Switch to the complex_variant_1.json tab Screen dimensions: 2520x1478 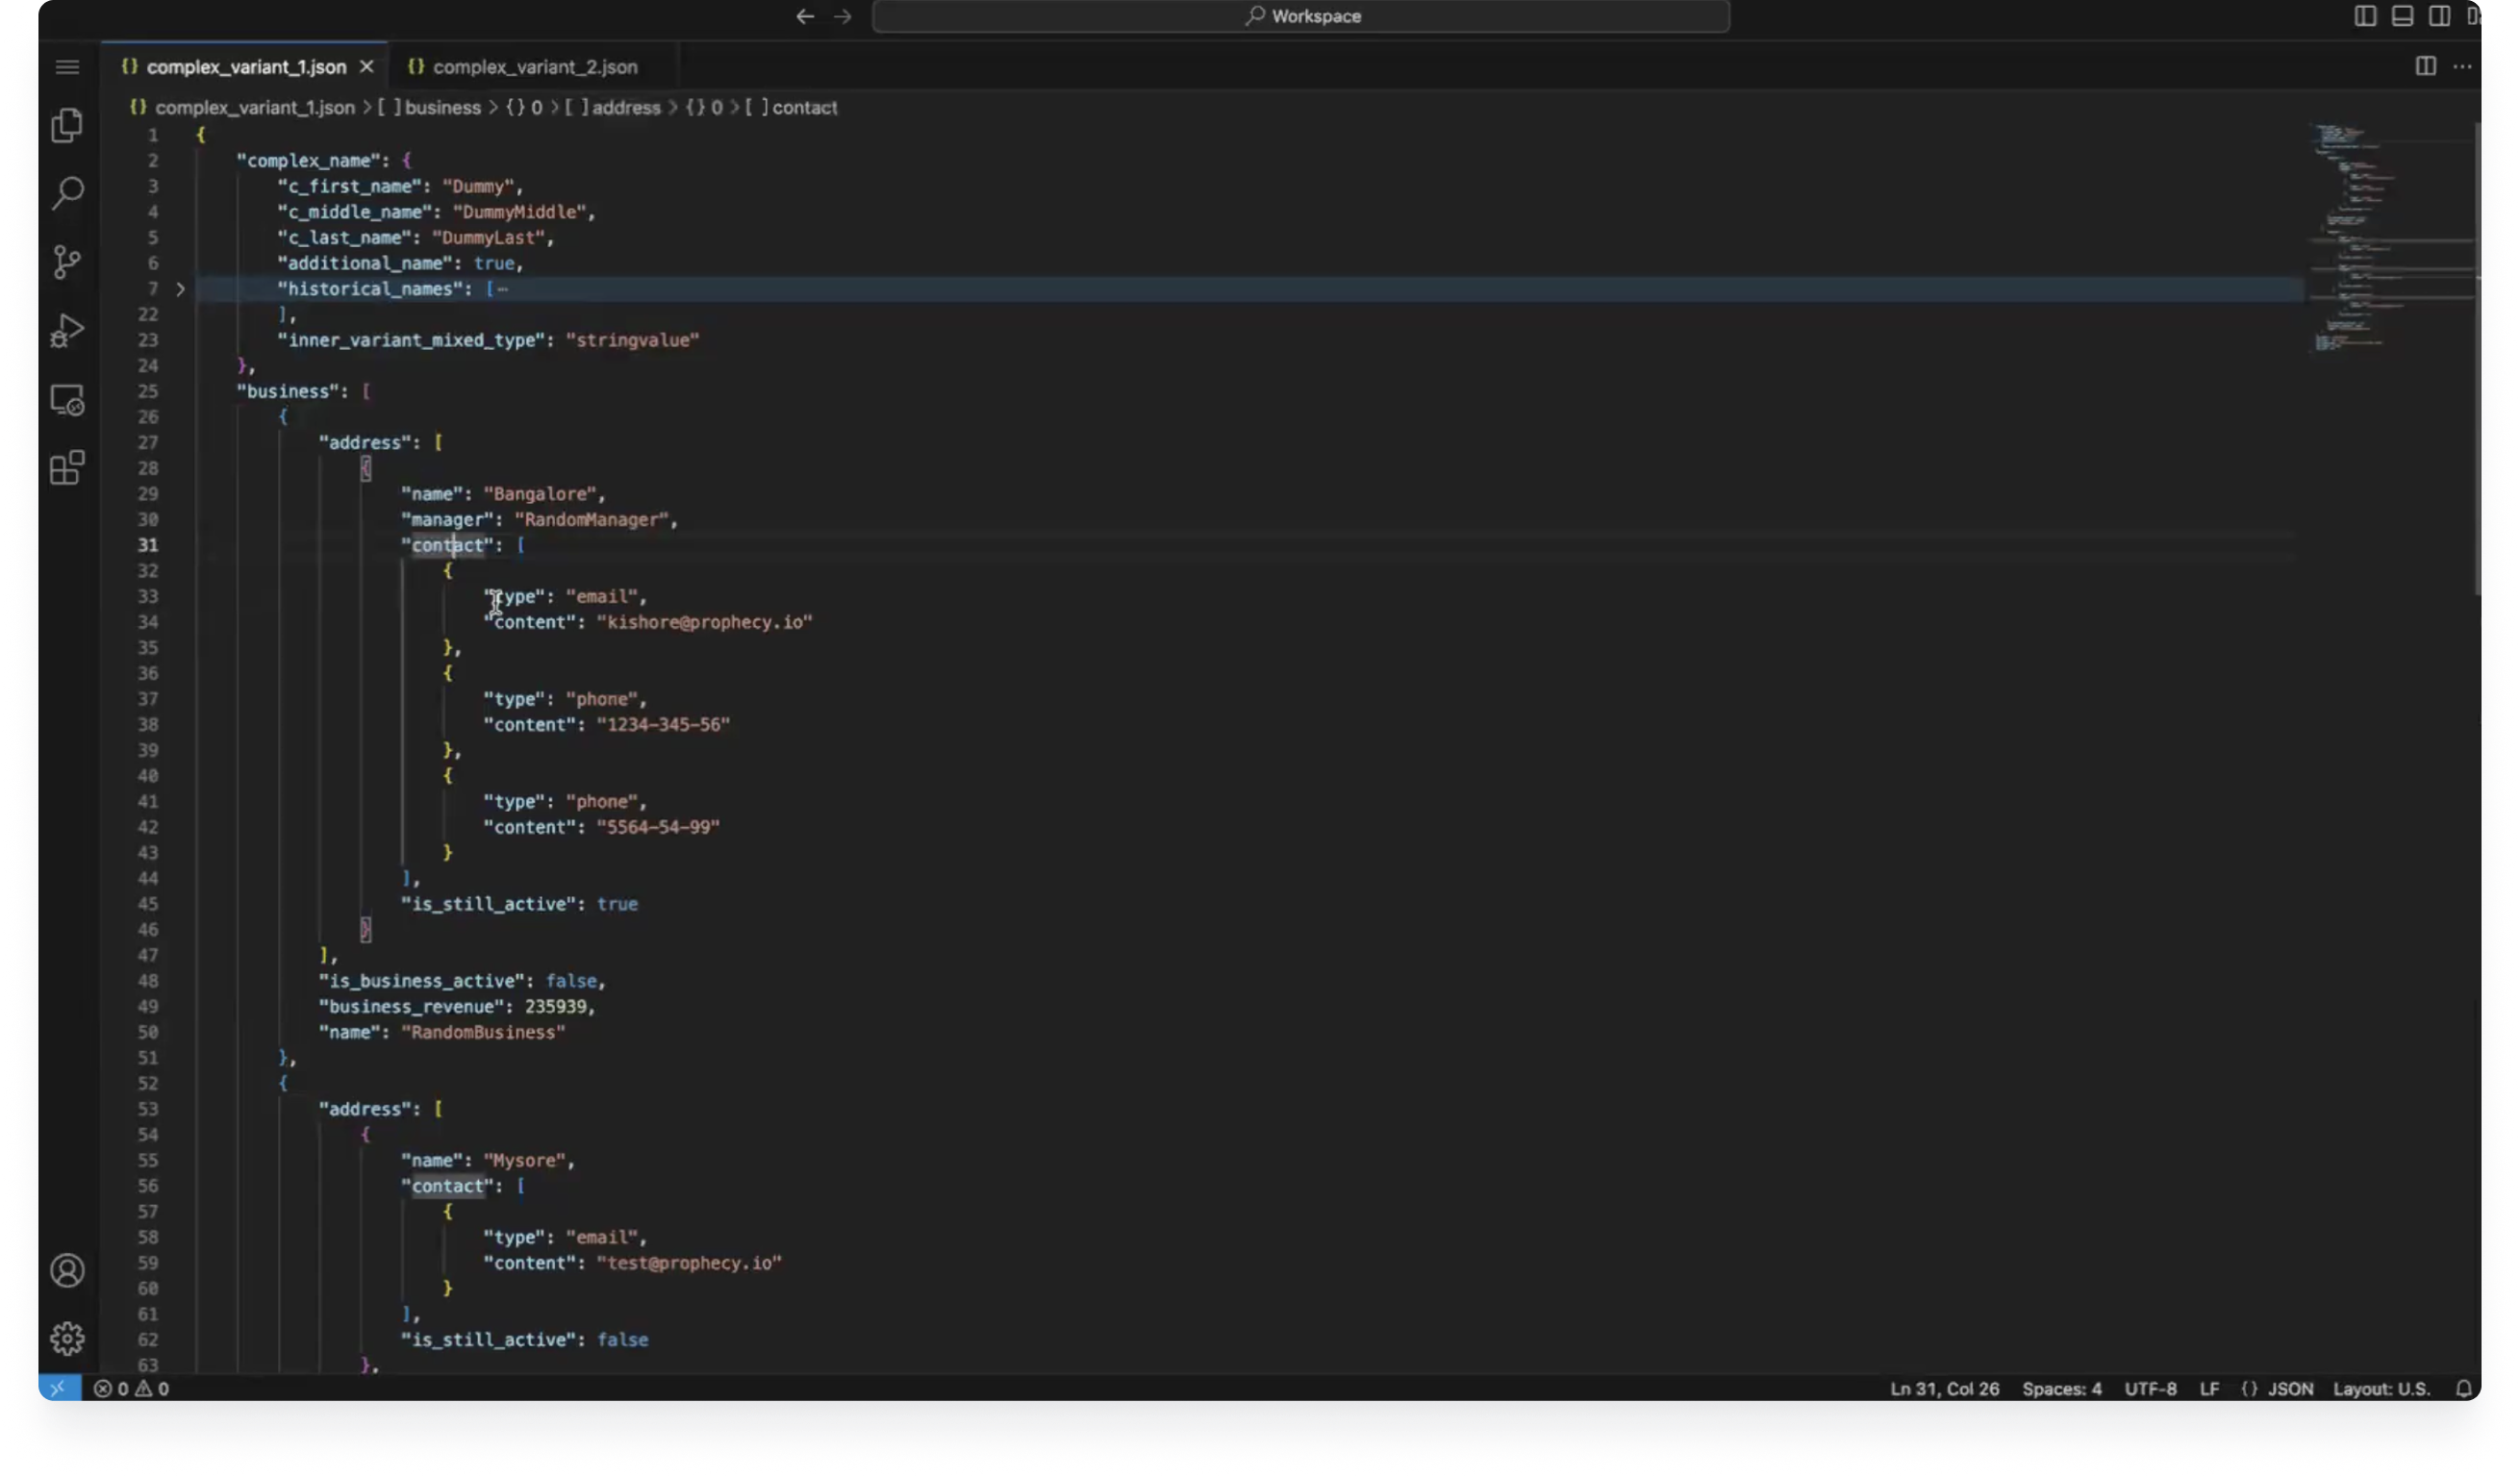click(246, 67)
